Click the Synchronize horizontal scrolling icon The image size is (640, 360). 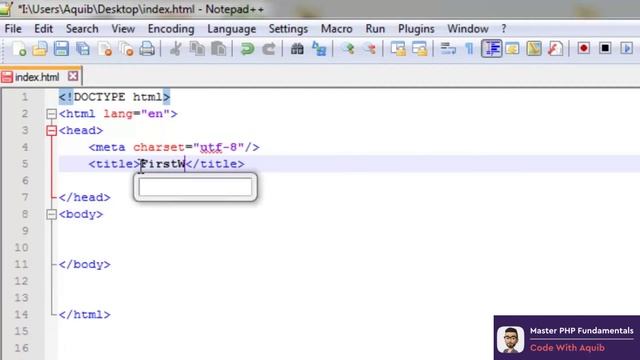point(419,49)
